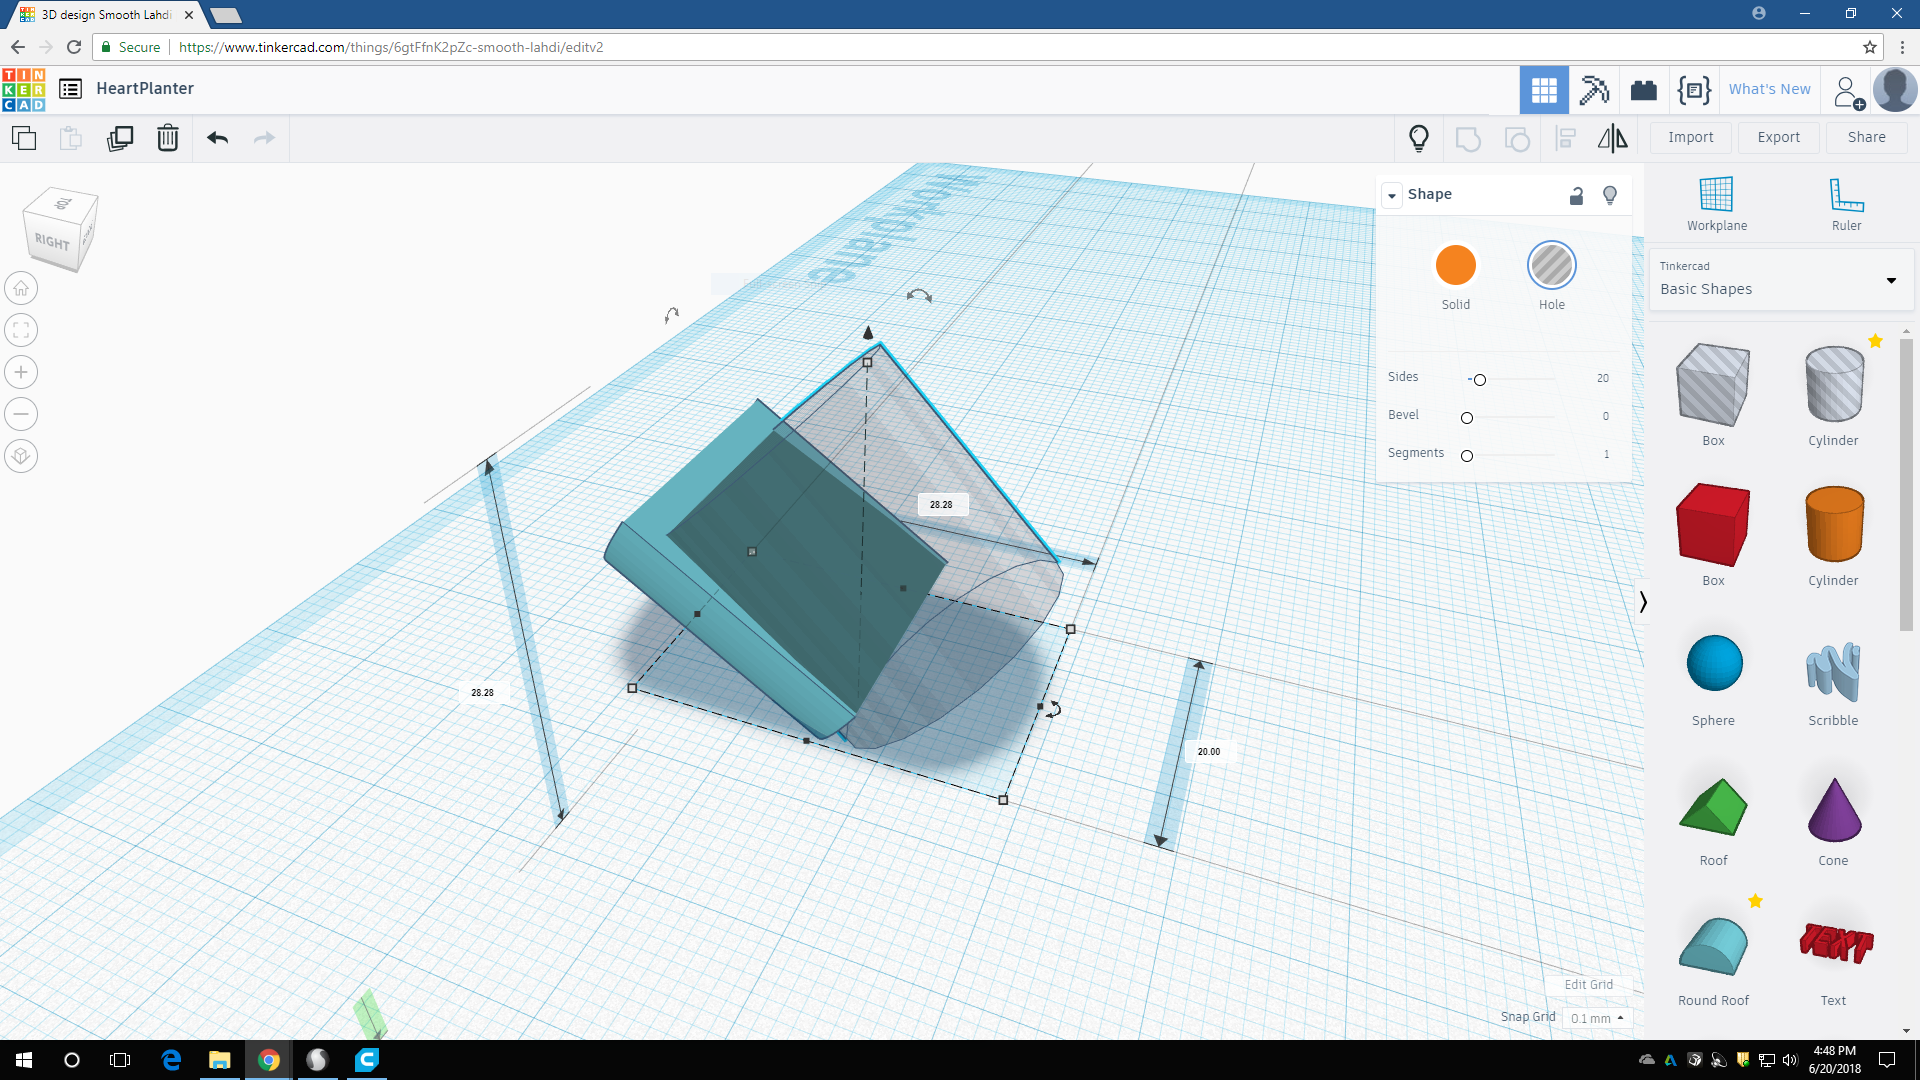Open the designs list icon next to HeartPlanter

(70, 89)
